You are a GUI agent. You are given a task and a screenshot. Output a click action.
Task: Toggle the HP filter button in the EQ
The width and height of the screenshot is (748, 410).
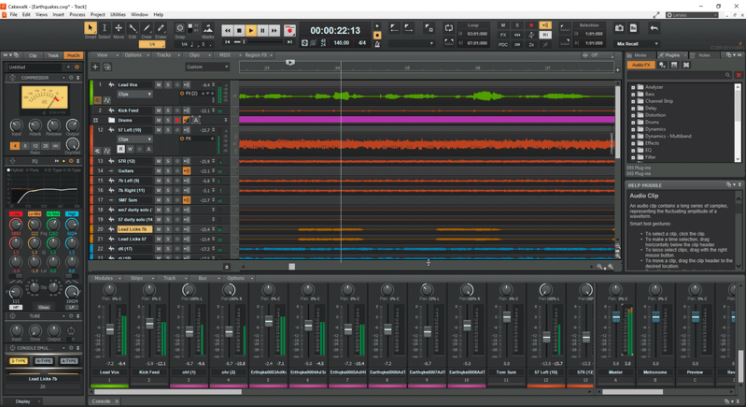15,308
